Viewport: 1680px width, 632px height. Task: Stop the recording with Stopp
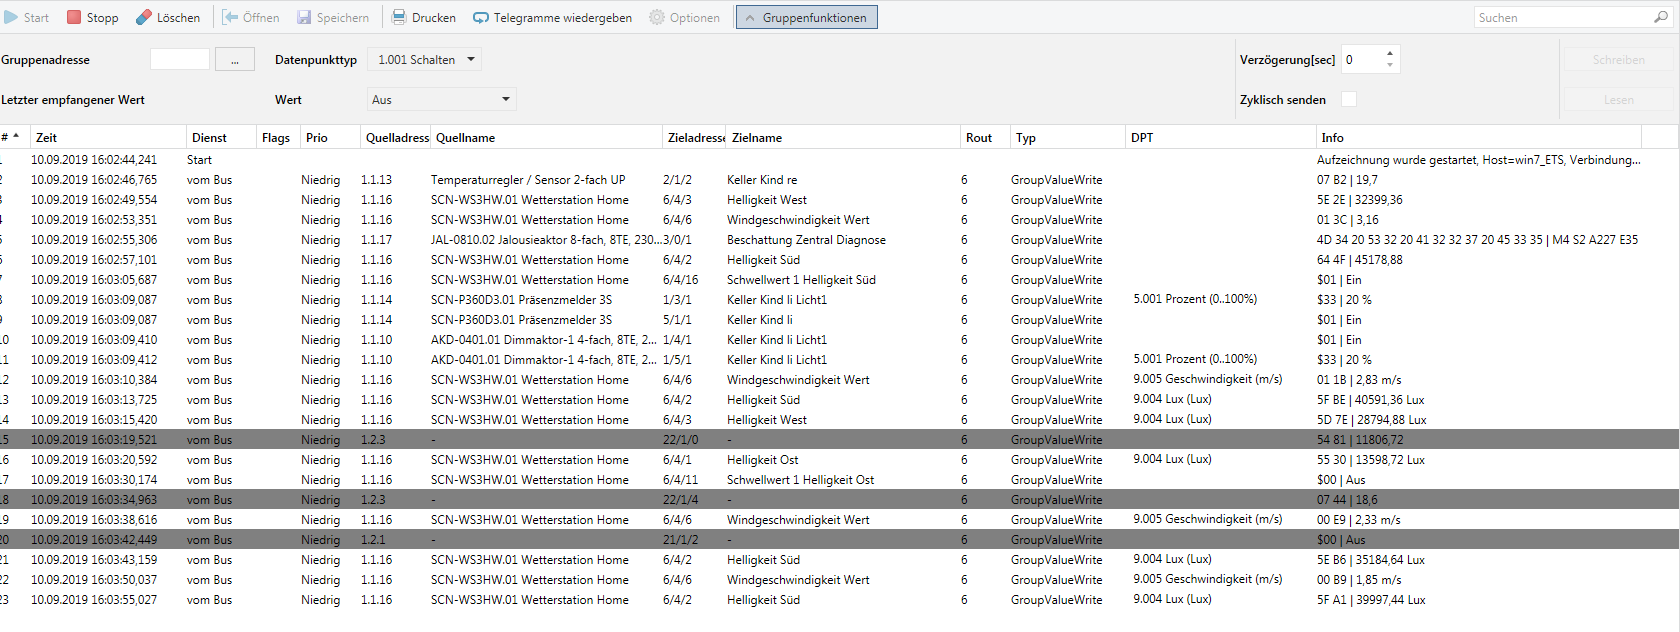92,17
